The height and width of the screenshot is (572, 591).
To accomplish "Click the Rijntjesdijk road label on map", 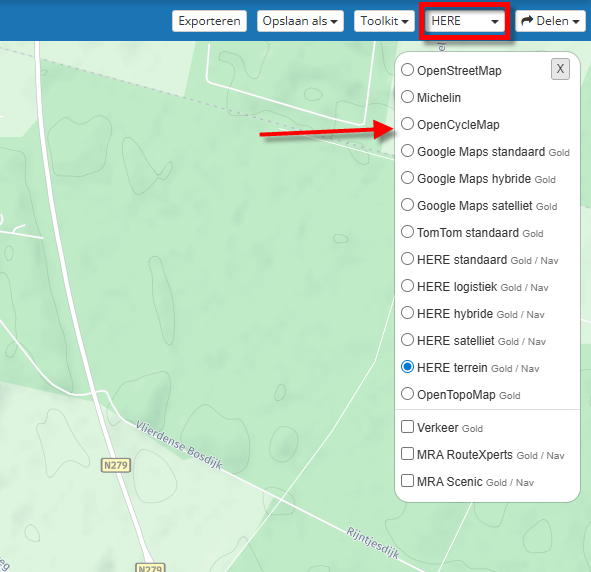I will (x=373, y=543).
